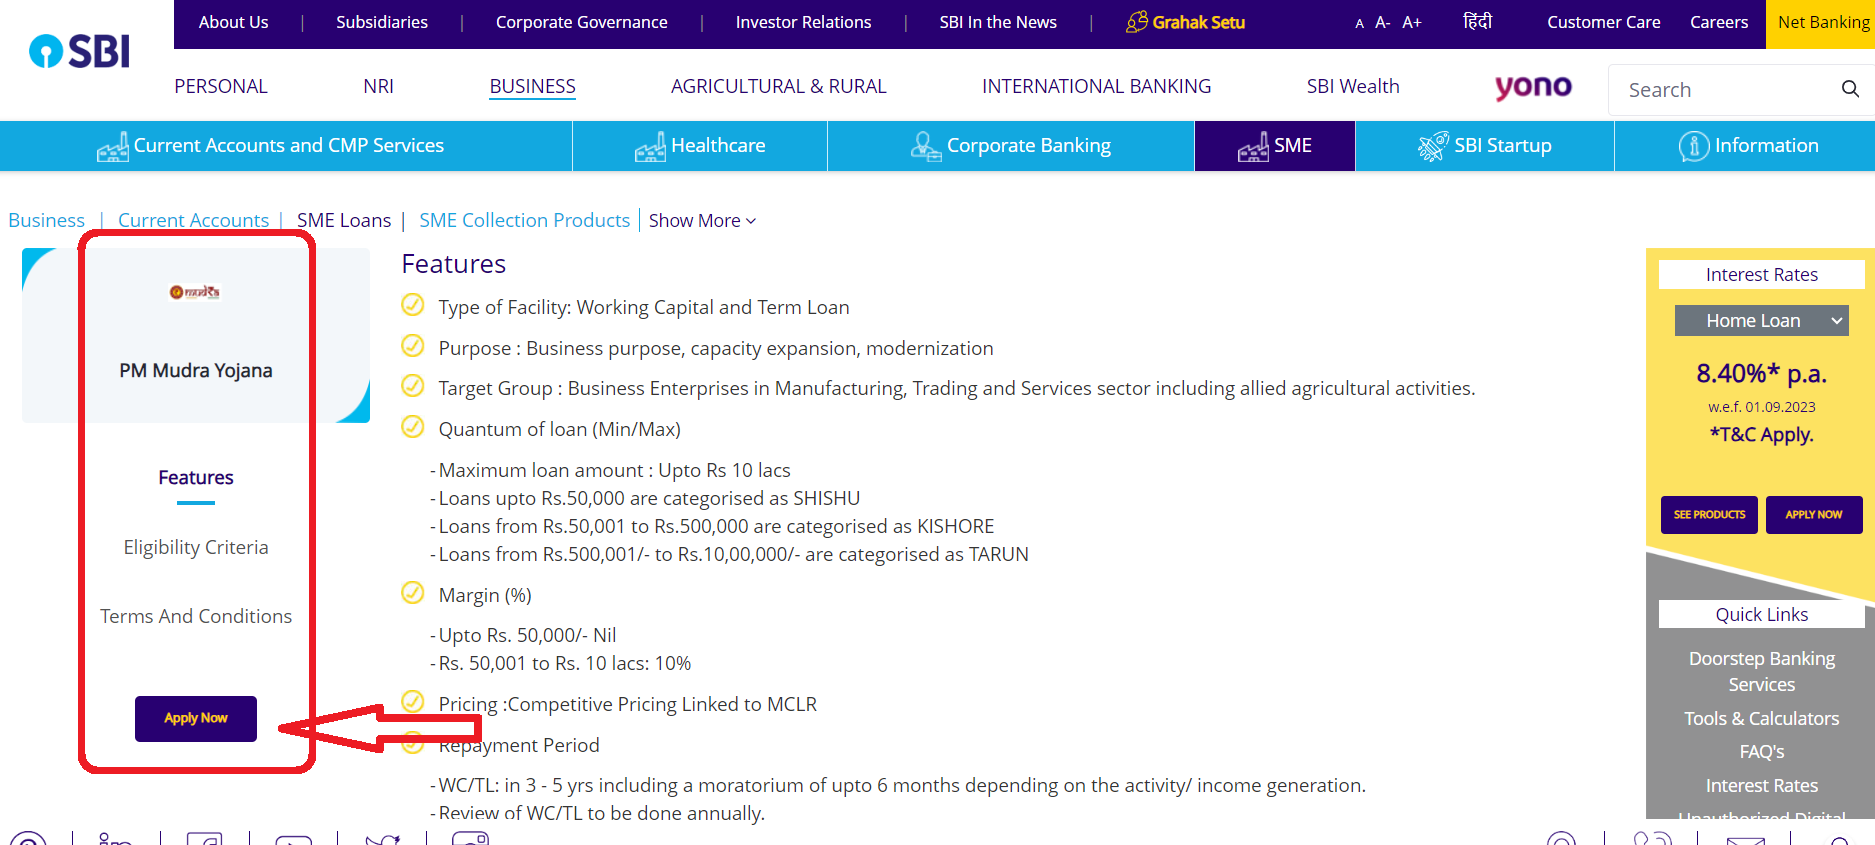Click the Grahak Setu people icon

tap(1137, 21)
